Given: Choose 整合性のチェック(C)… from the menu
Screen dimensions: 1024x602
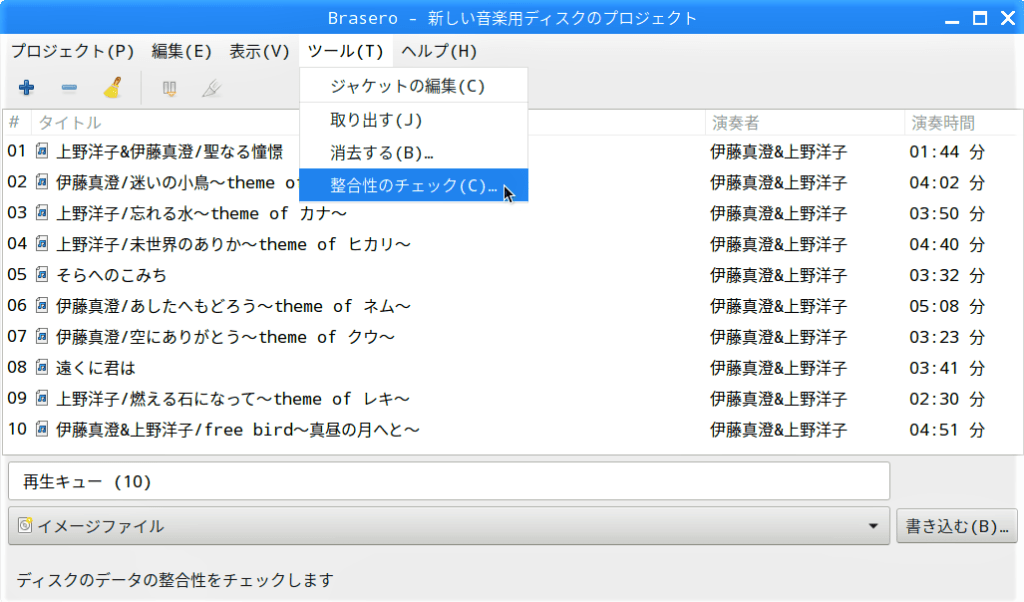Looking at the screenshot, I should 413,185.
